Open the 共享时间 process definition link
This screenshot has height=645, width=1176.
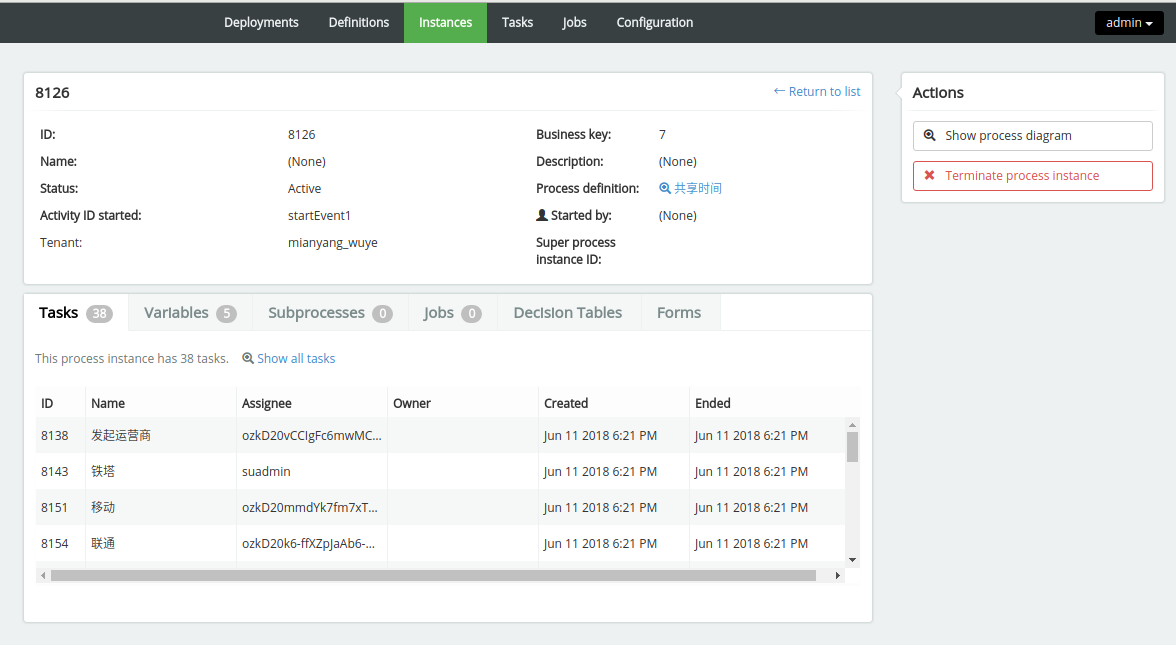tap(698, 188)
